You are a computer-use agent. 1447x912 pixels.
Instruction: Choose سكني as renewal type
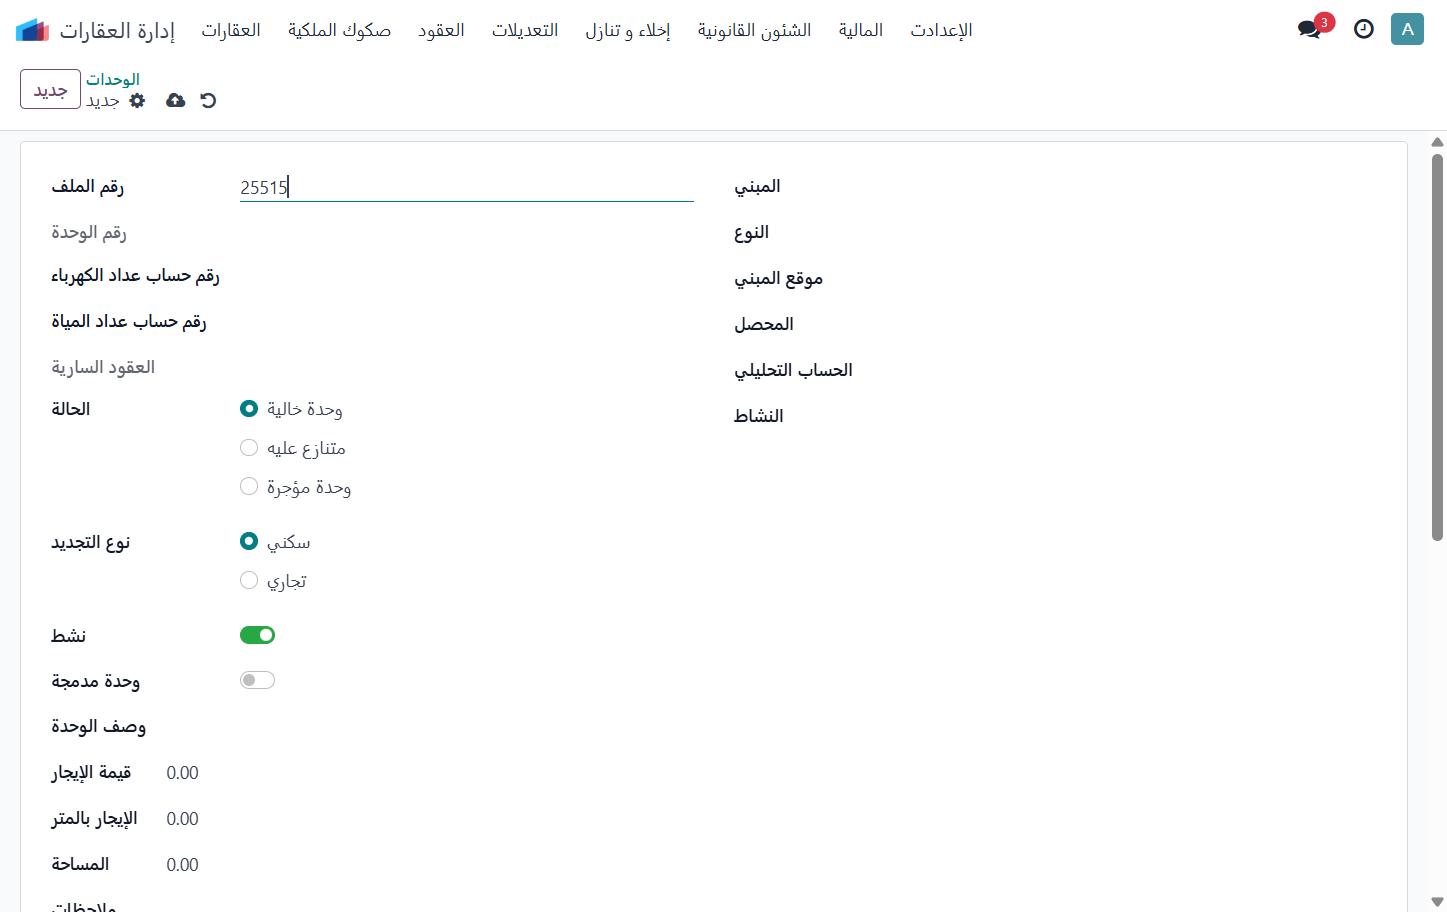click(x=249, y=541)
